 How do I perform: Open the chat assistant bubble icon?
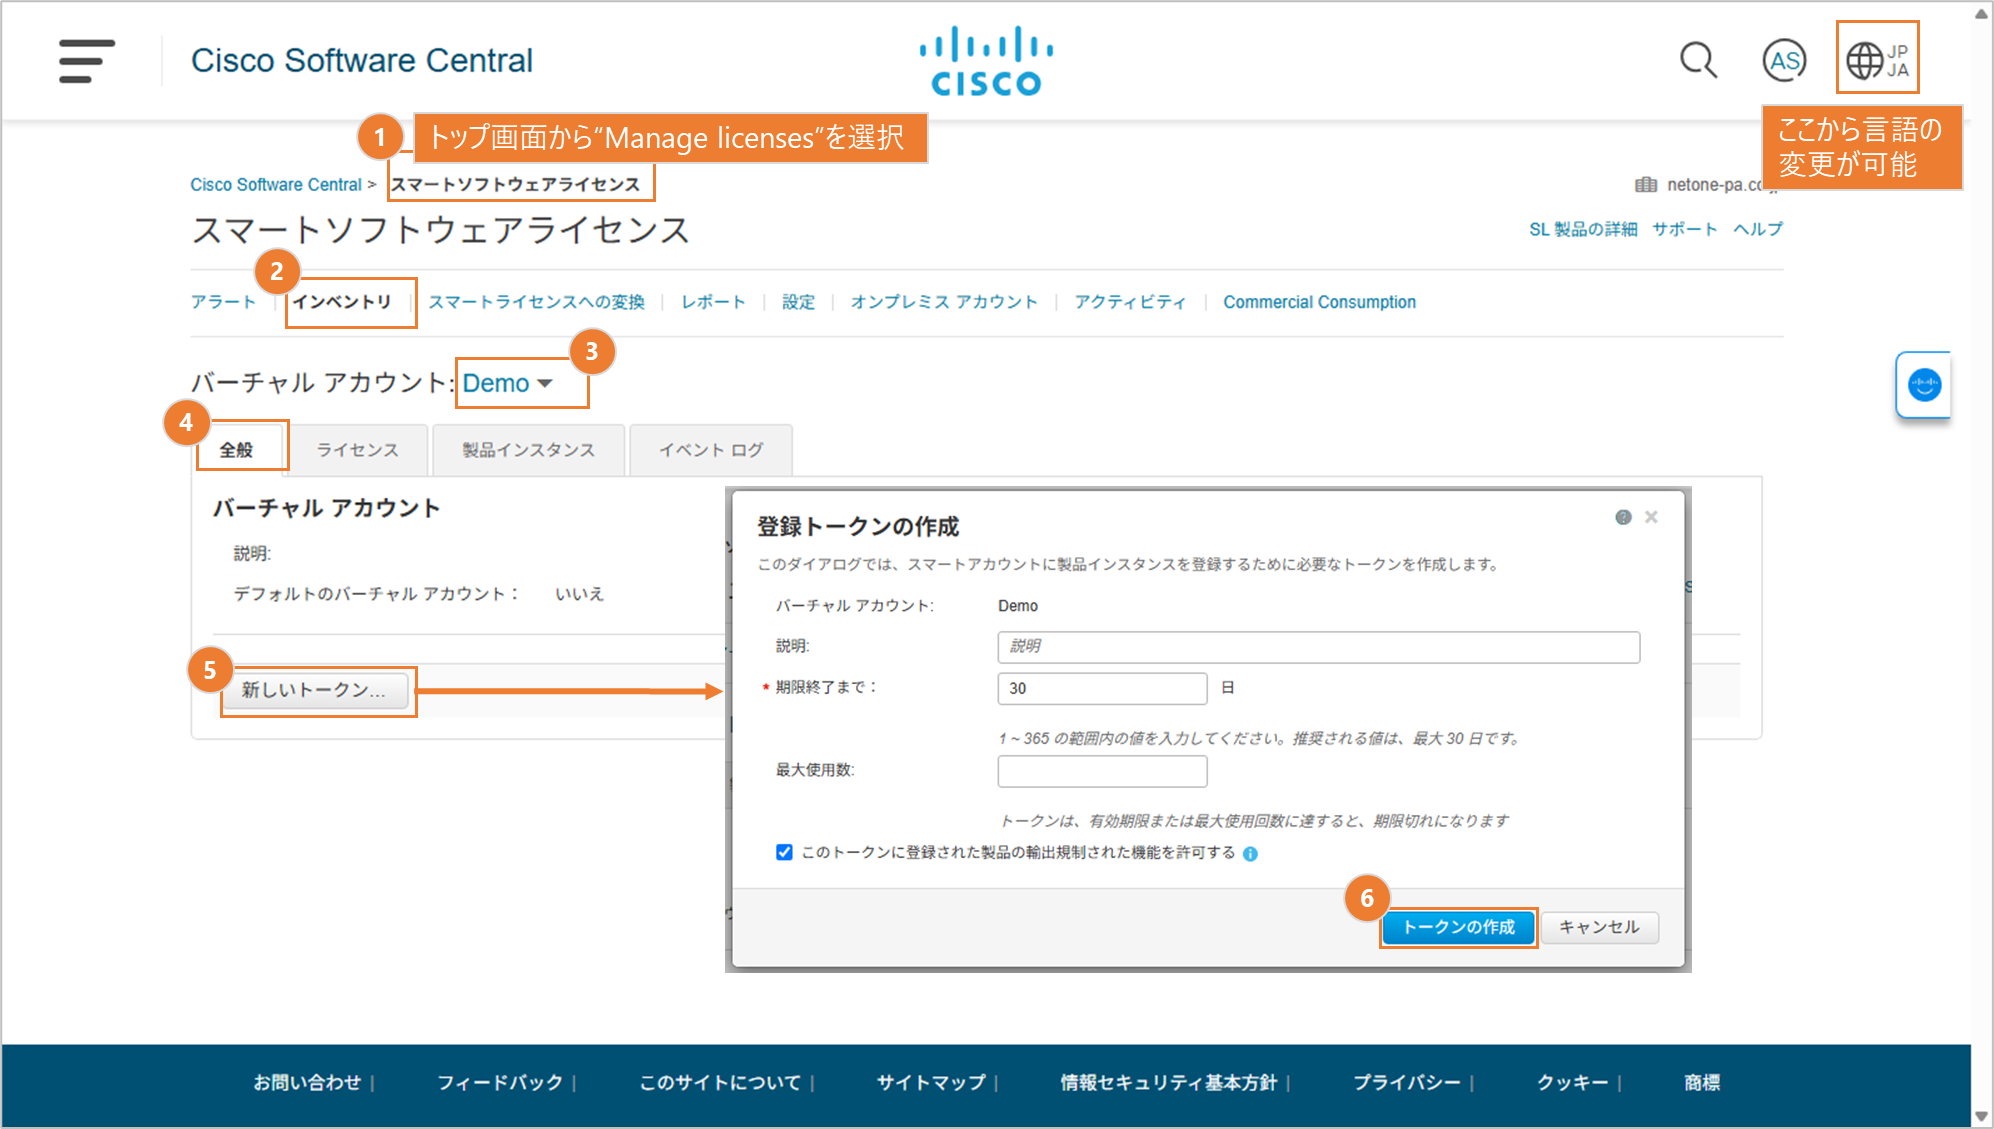tap(1923, 385)
